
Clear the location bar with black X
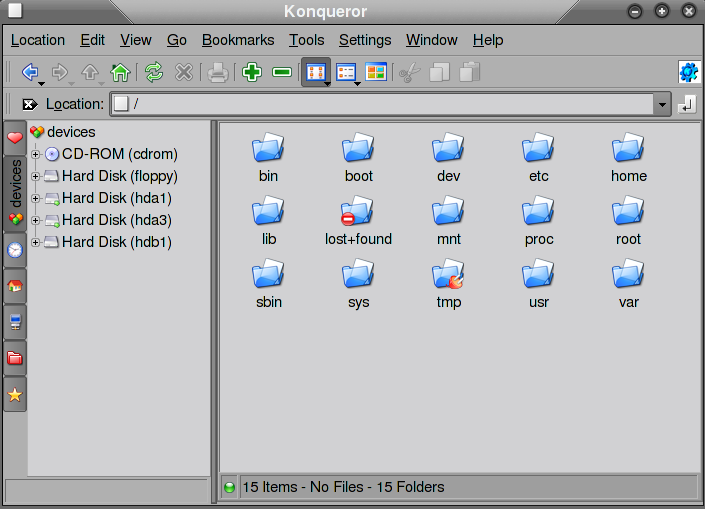[30, 105]
